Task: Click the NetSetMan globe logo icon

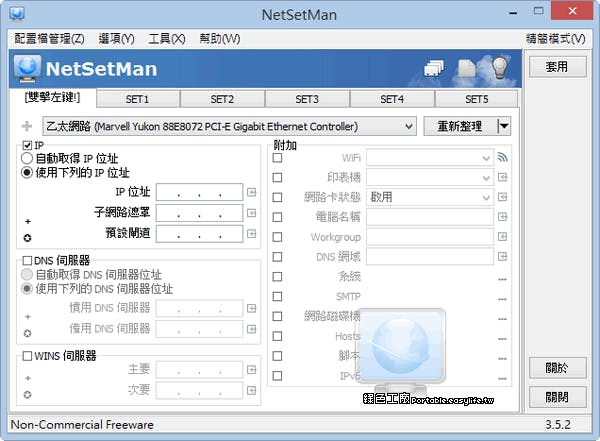Action: click(27, 69)
